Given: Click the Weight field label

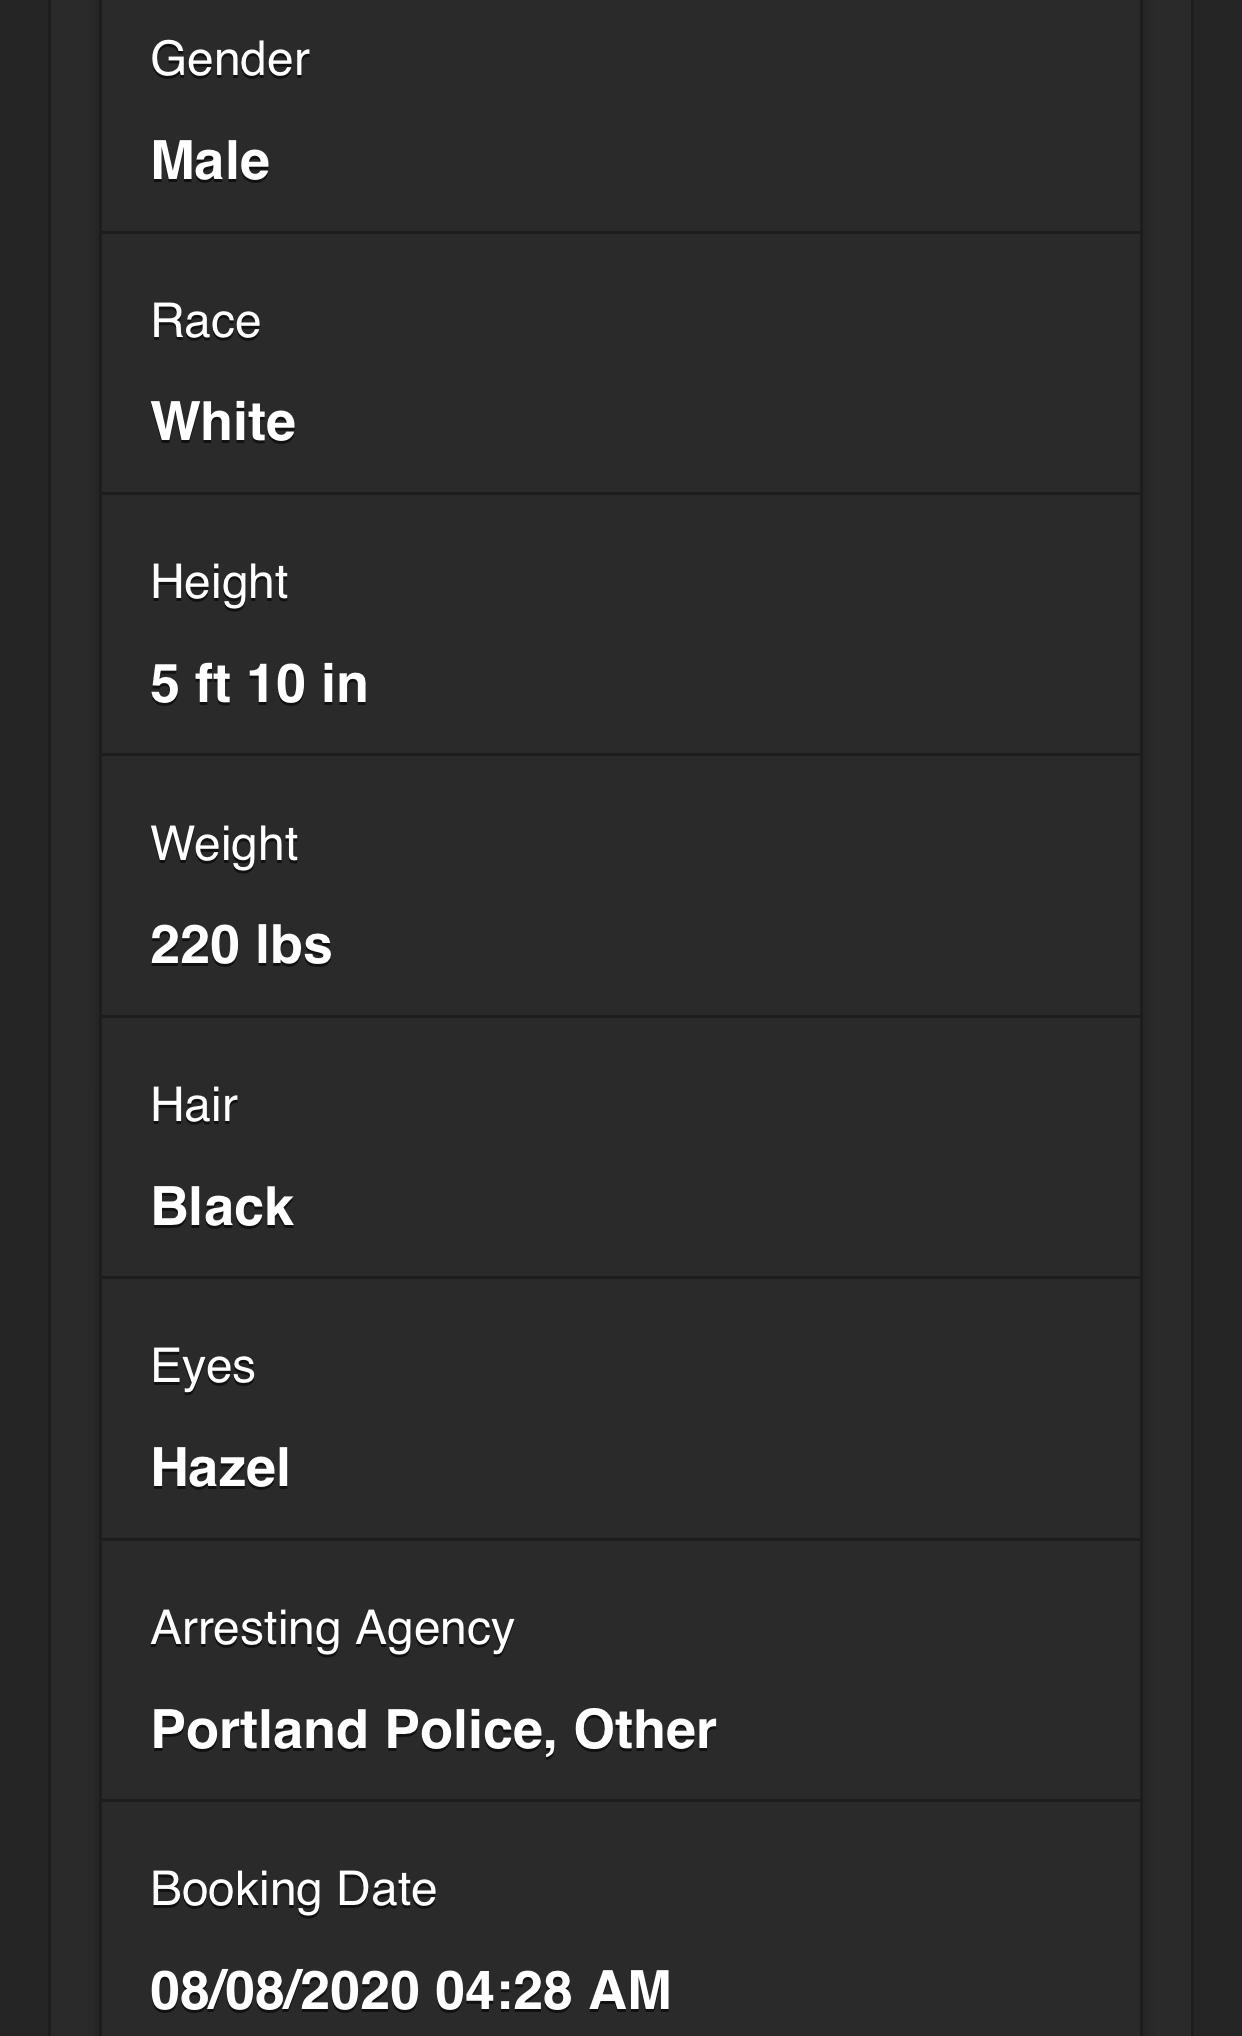Looking at the screenshot, I should (224, 844).
